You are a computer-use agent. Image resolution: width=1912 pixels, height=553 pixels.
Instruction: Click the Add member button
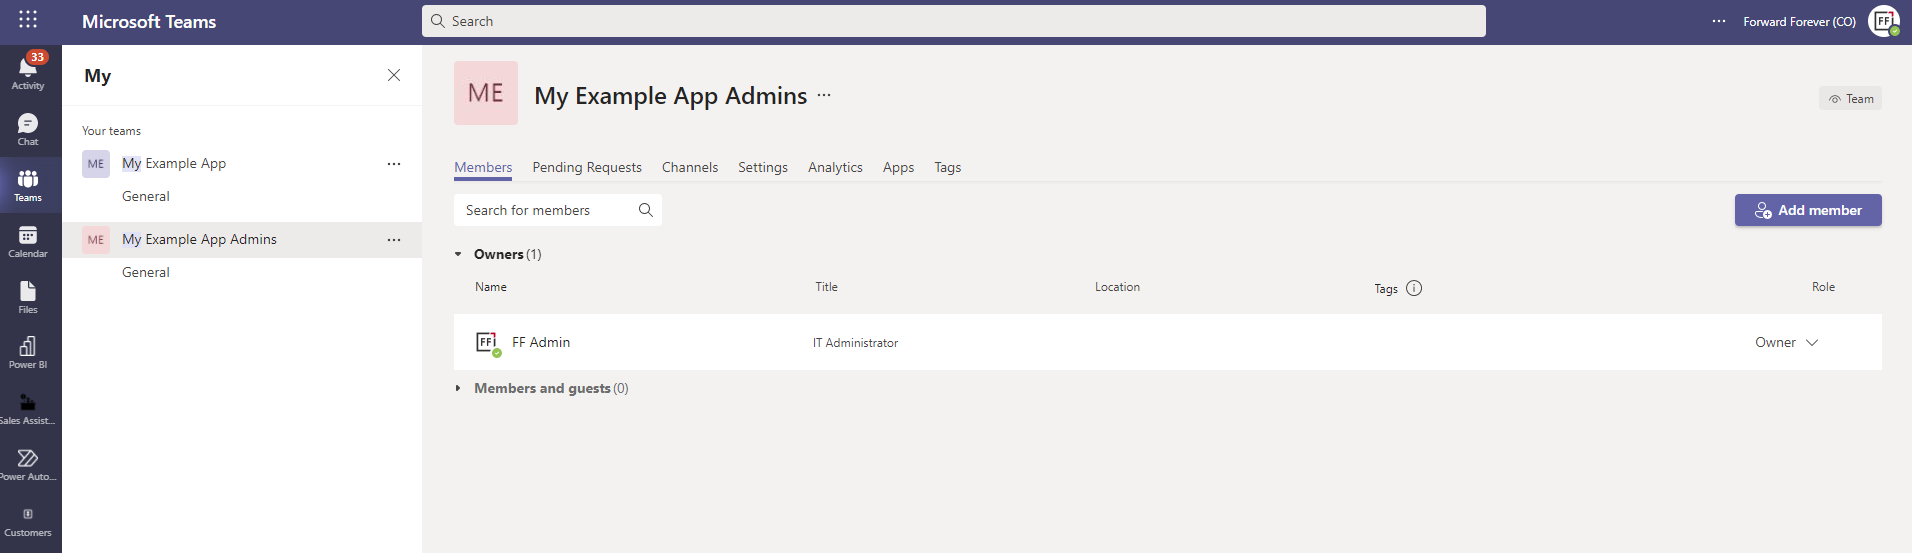1808,210
